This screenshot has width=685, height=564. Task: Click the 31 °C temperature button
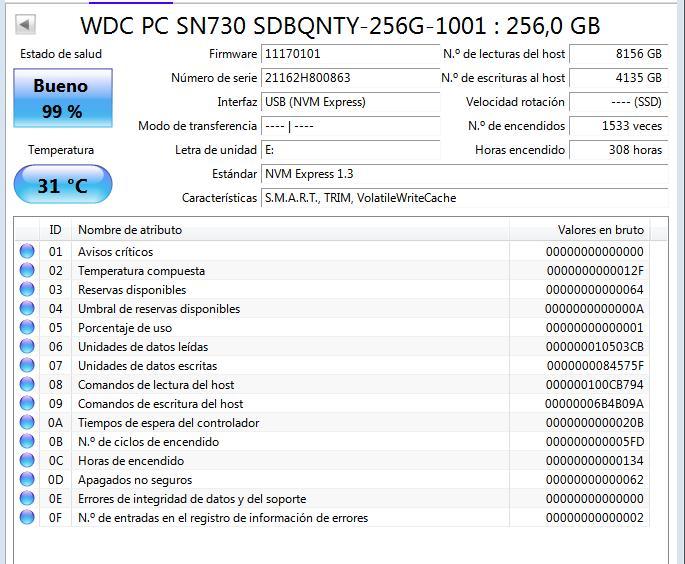pos(63,184)
